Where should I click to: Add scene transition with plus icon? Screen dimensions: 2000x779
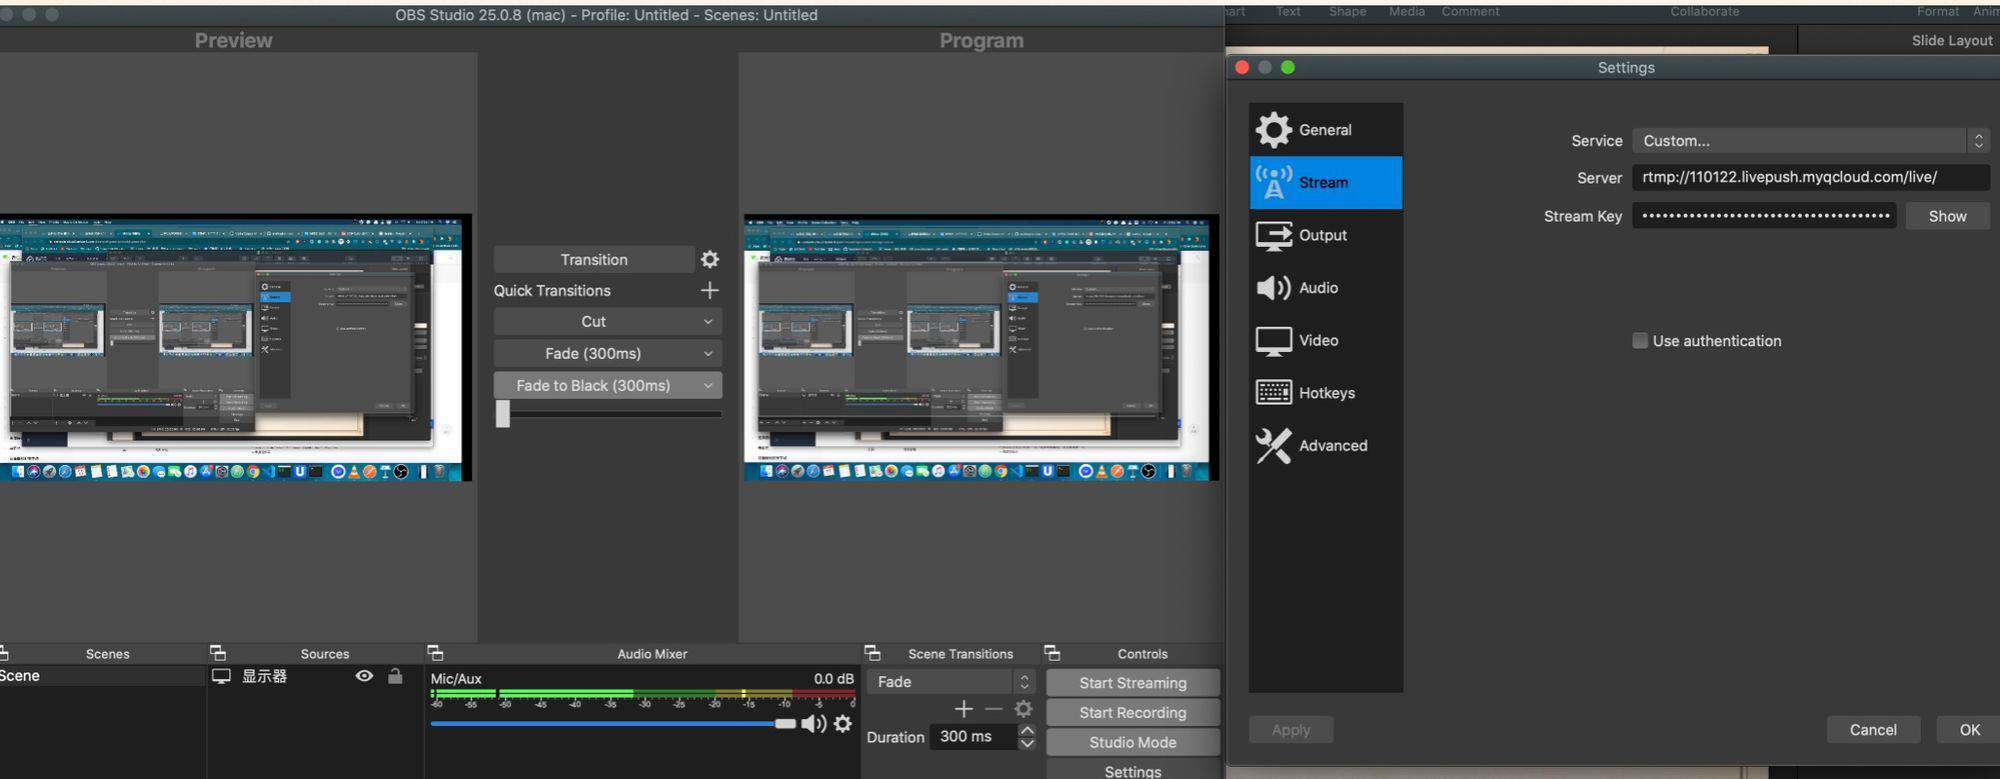coord(963,709)
